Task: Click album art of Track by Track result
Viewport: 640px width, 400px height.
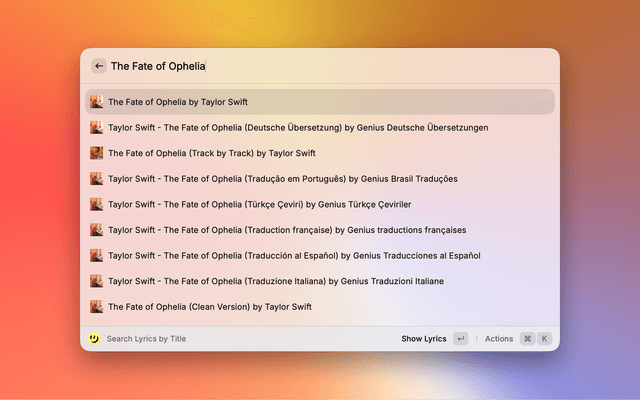Action: point(97,153)
